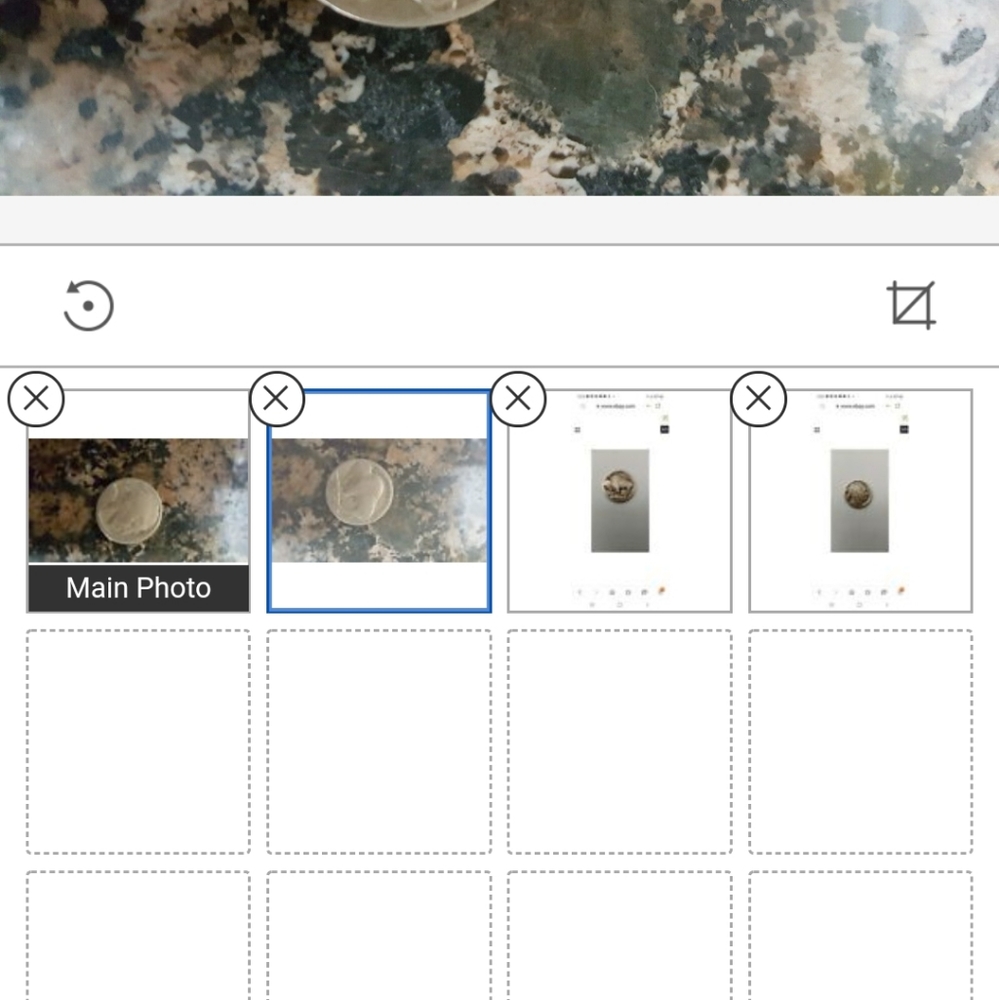Select the blue-bordered coin thumbnail
Viewport: 999px width, 1000px height.
tap(379, 501)
